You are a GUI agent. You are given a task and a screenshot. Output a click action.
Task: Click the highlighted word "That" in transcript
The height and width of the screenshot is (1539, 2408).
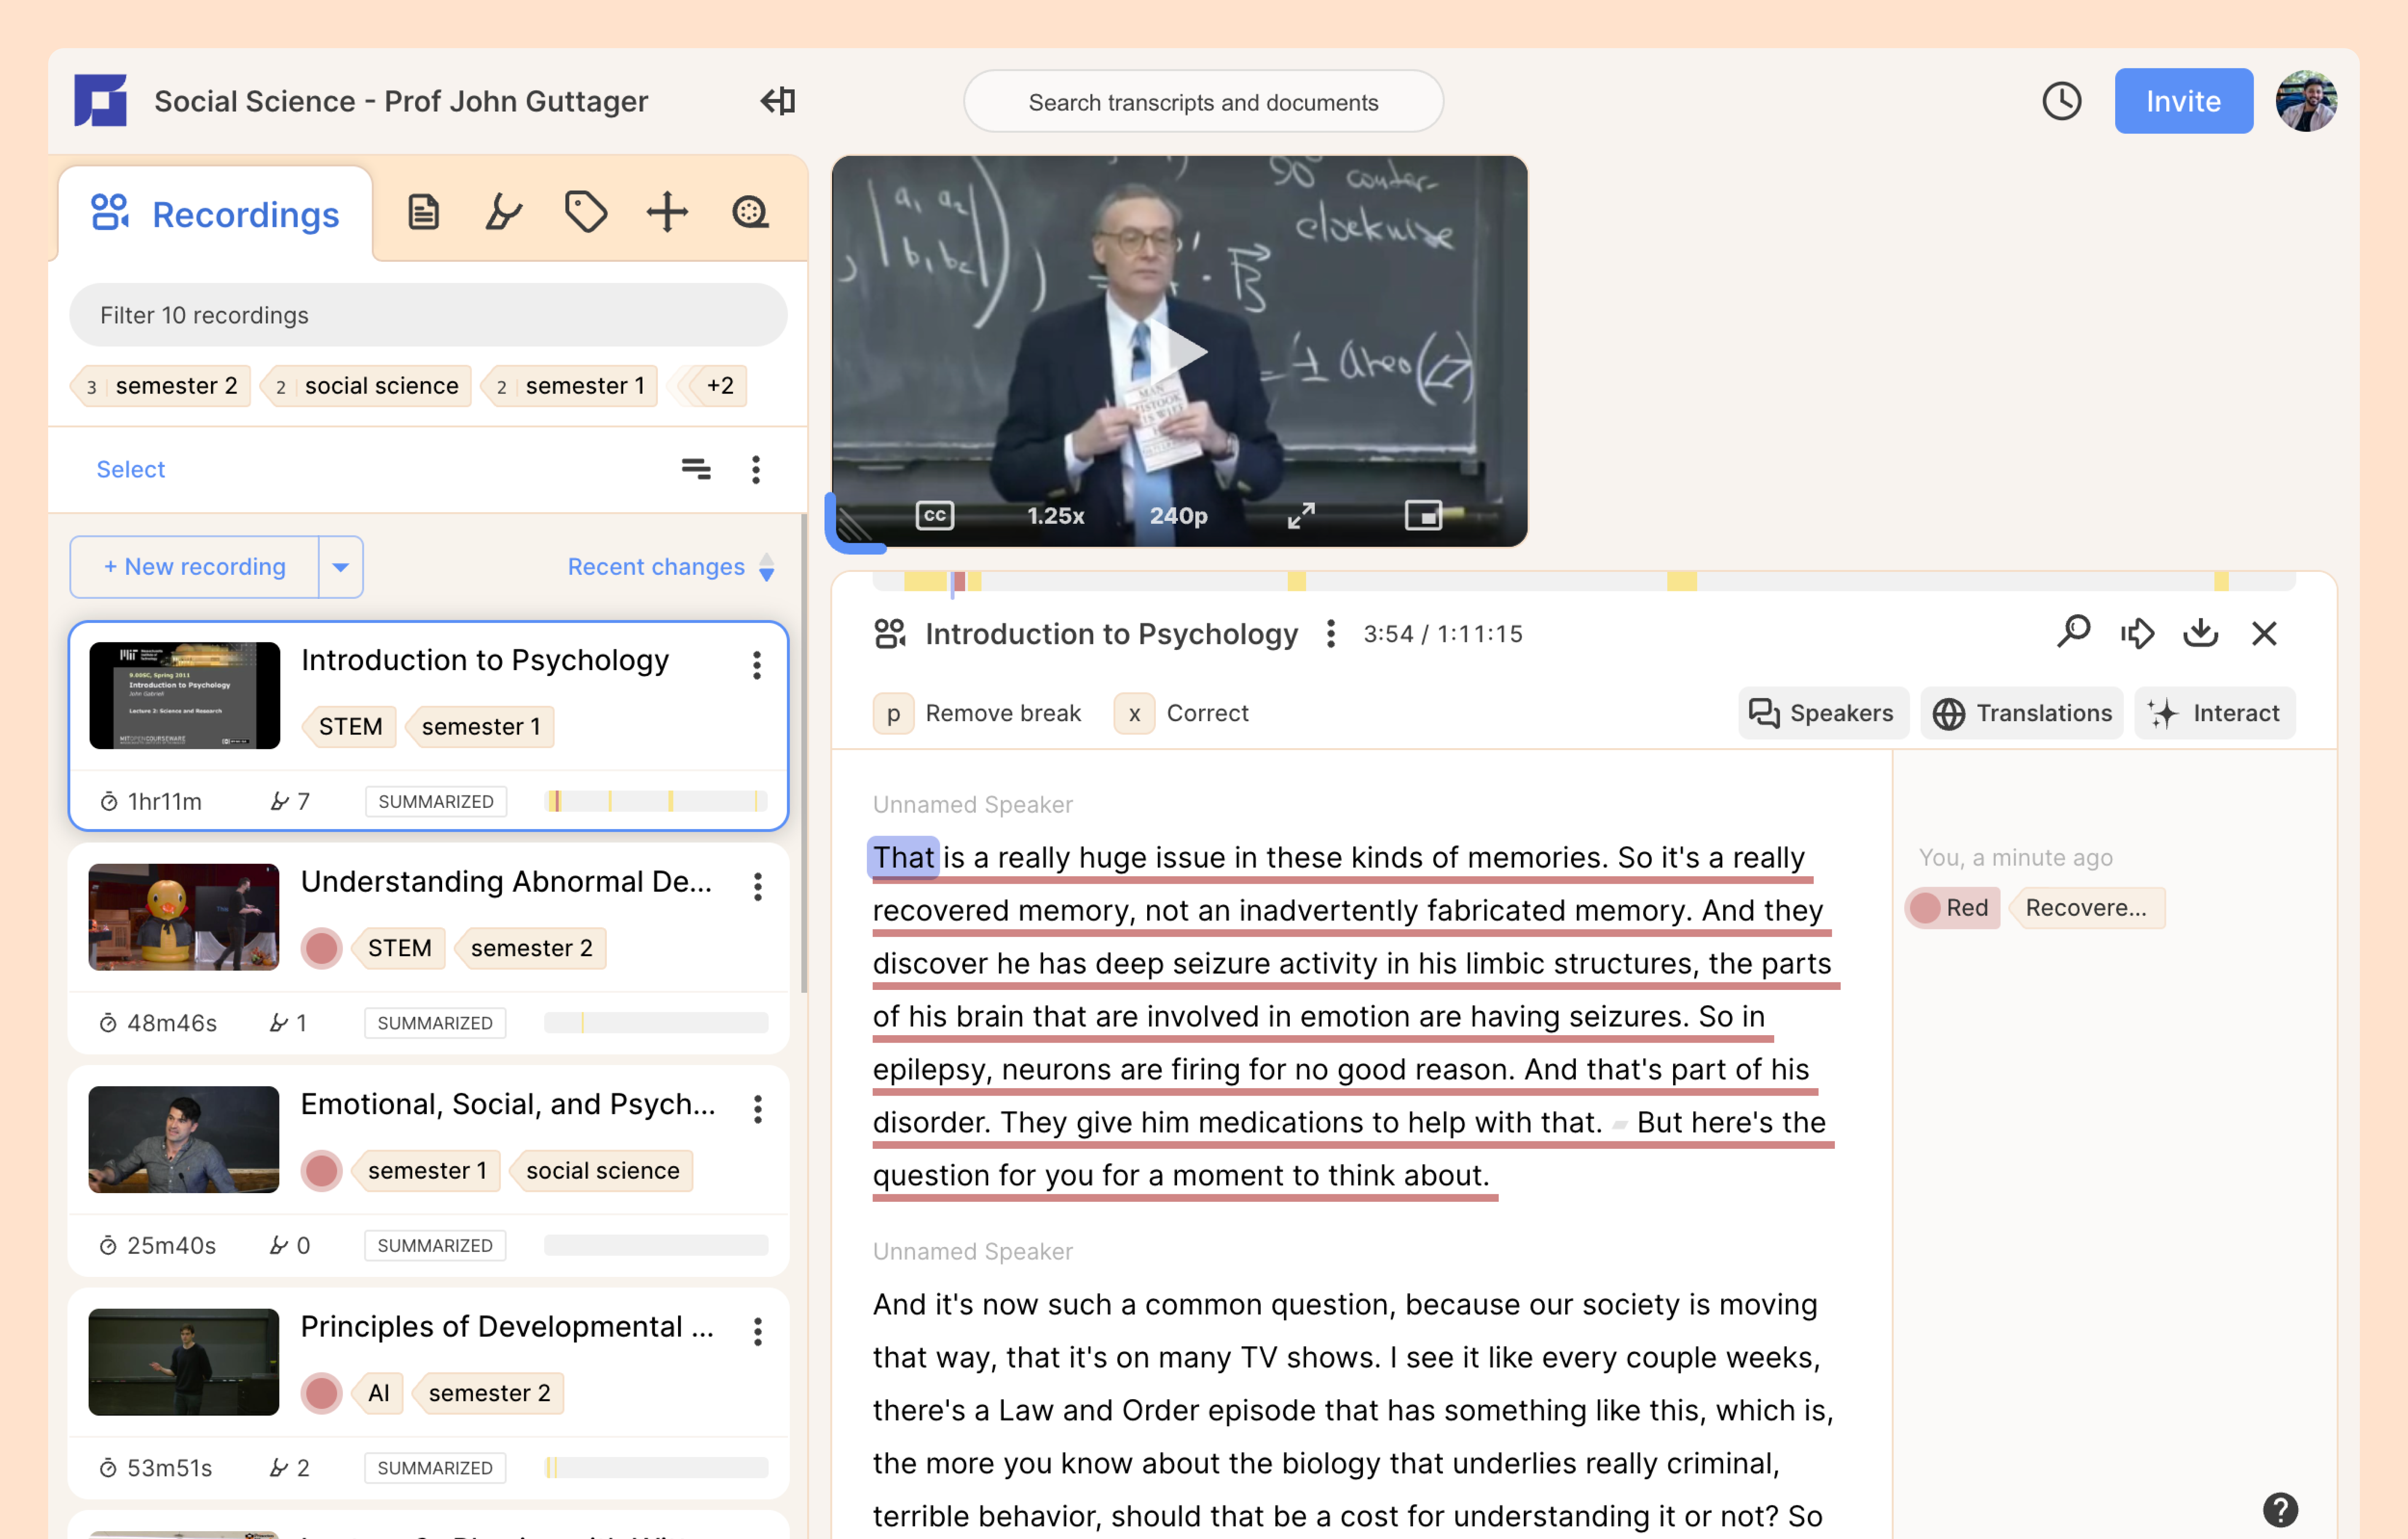click(903, 858)
